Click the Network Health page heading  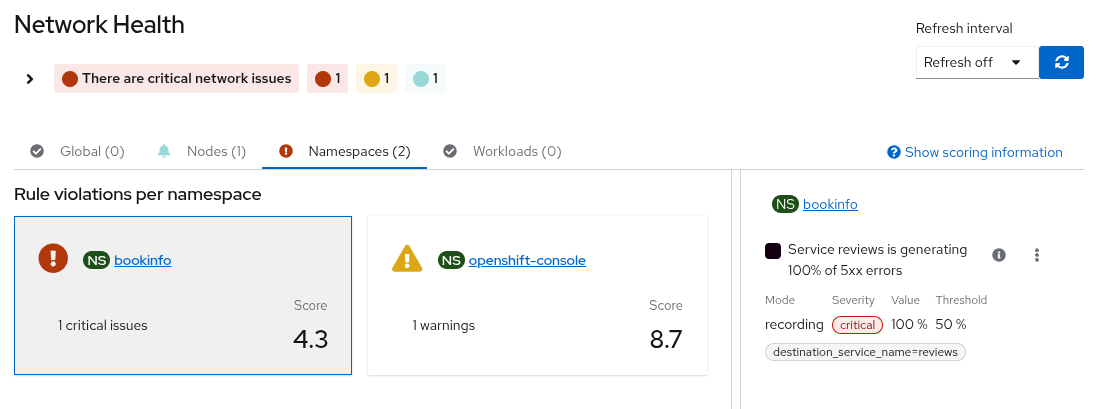(99, 24)
